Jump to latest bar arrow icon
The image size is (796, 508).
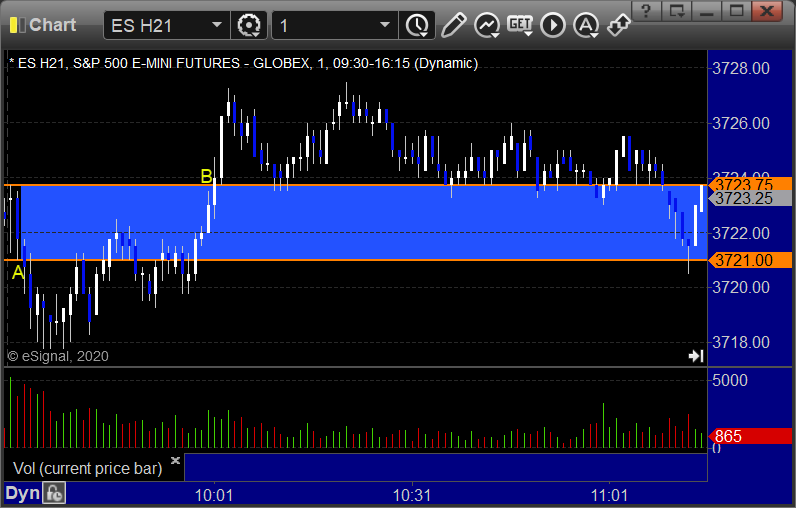[x=695, y=356]
